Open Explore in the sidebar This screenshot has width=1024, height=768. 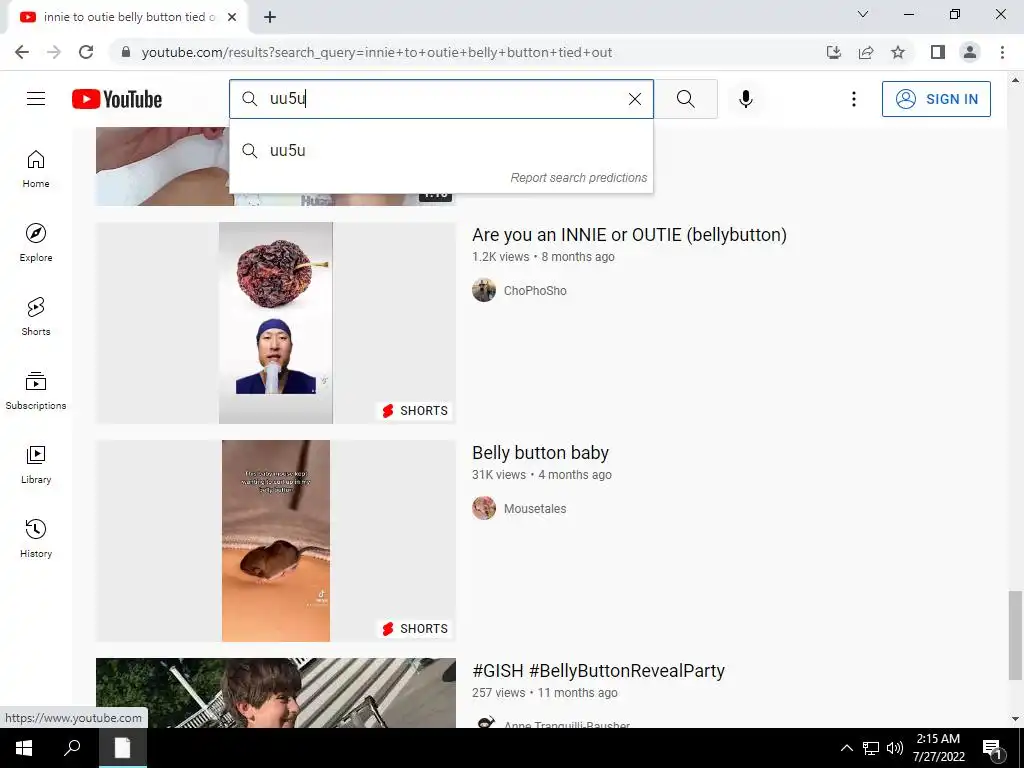36,243
